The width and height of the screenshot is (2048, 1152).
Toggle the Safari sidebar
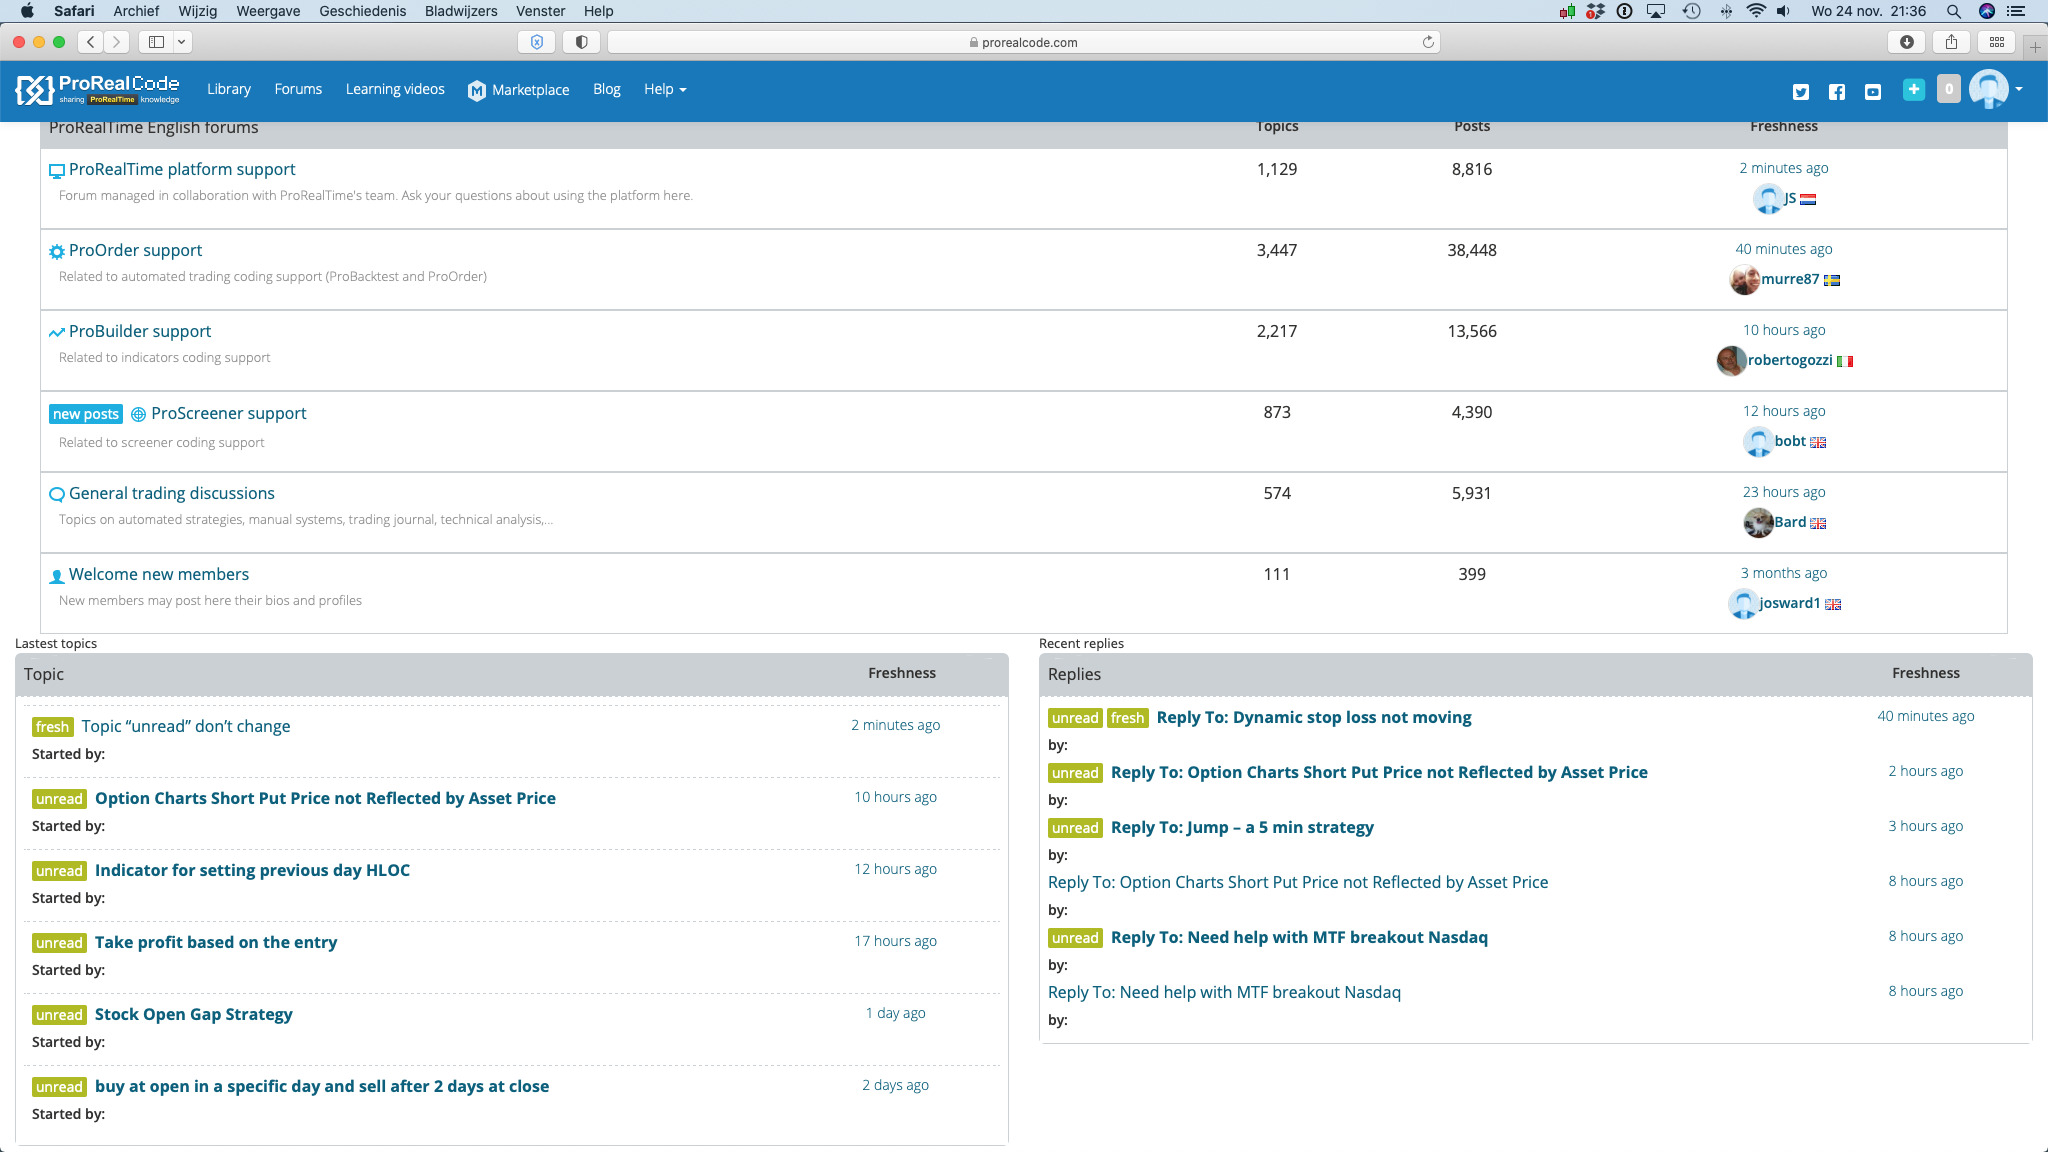[x=156, y=42]
